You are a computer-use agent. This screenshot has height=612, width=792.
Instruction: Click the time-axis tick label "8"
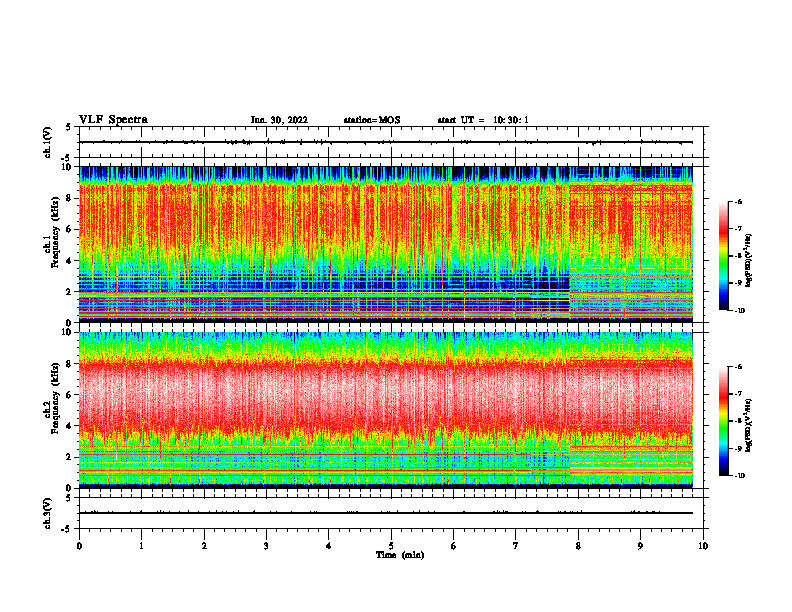coord(578,546)
